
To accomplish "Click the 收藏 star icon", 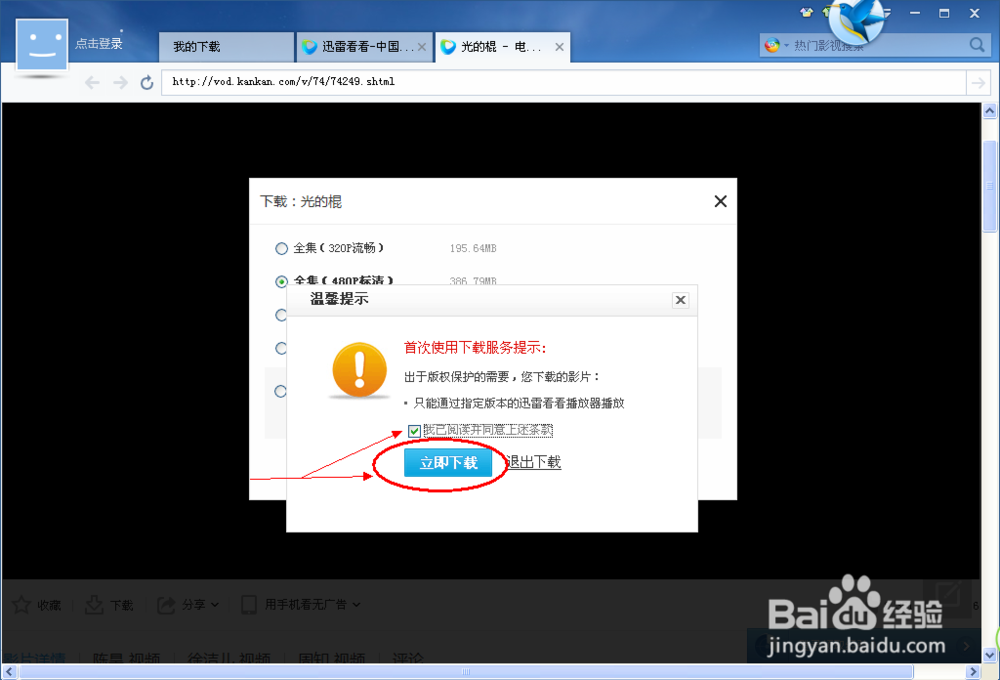I will [22, 605].
